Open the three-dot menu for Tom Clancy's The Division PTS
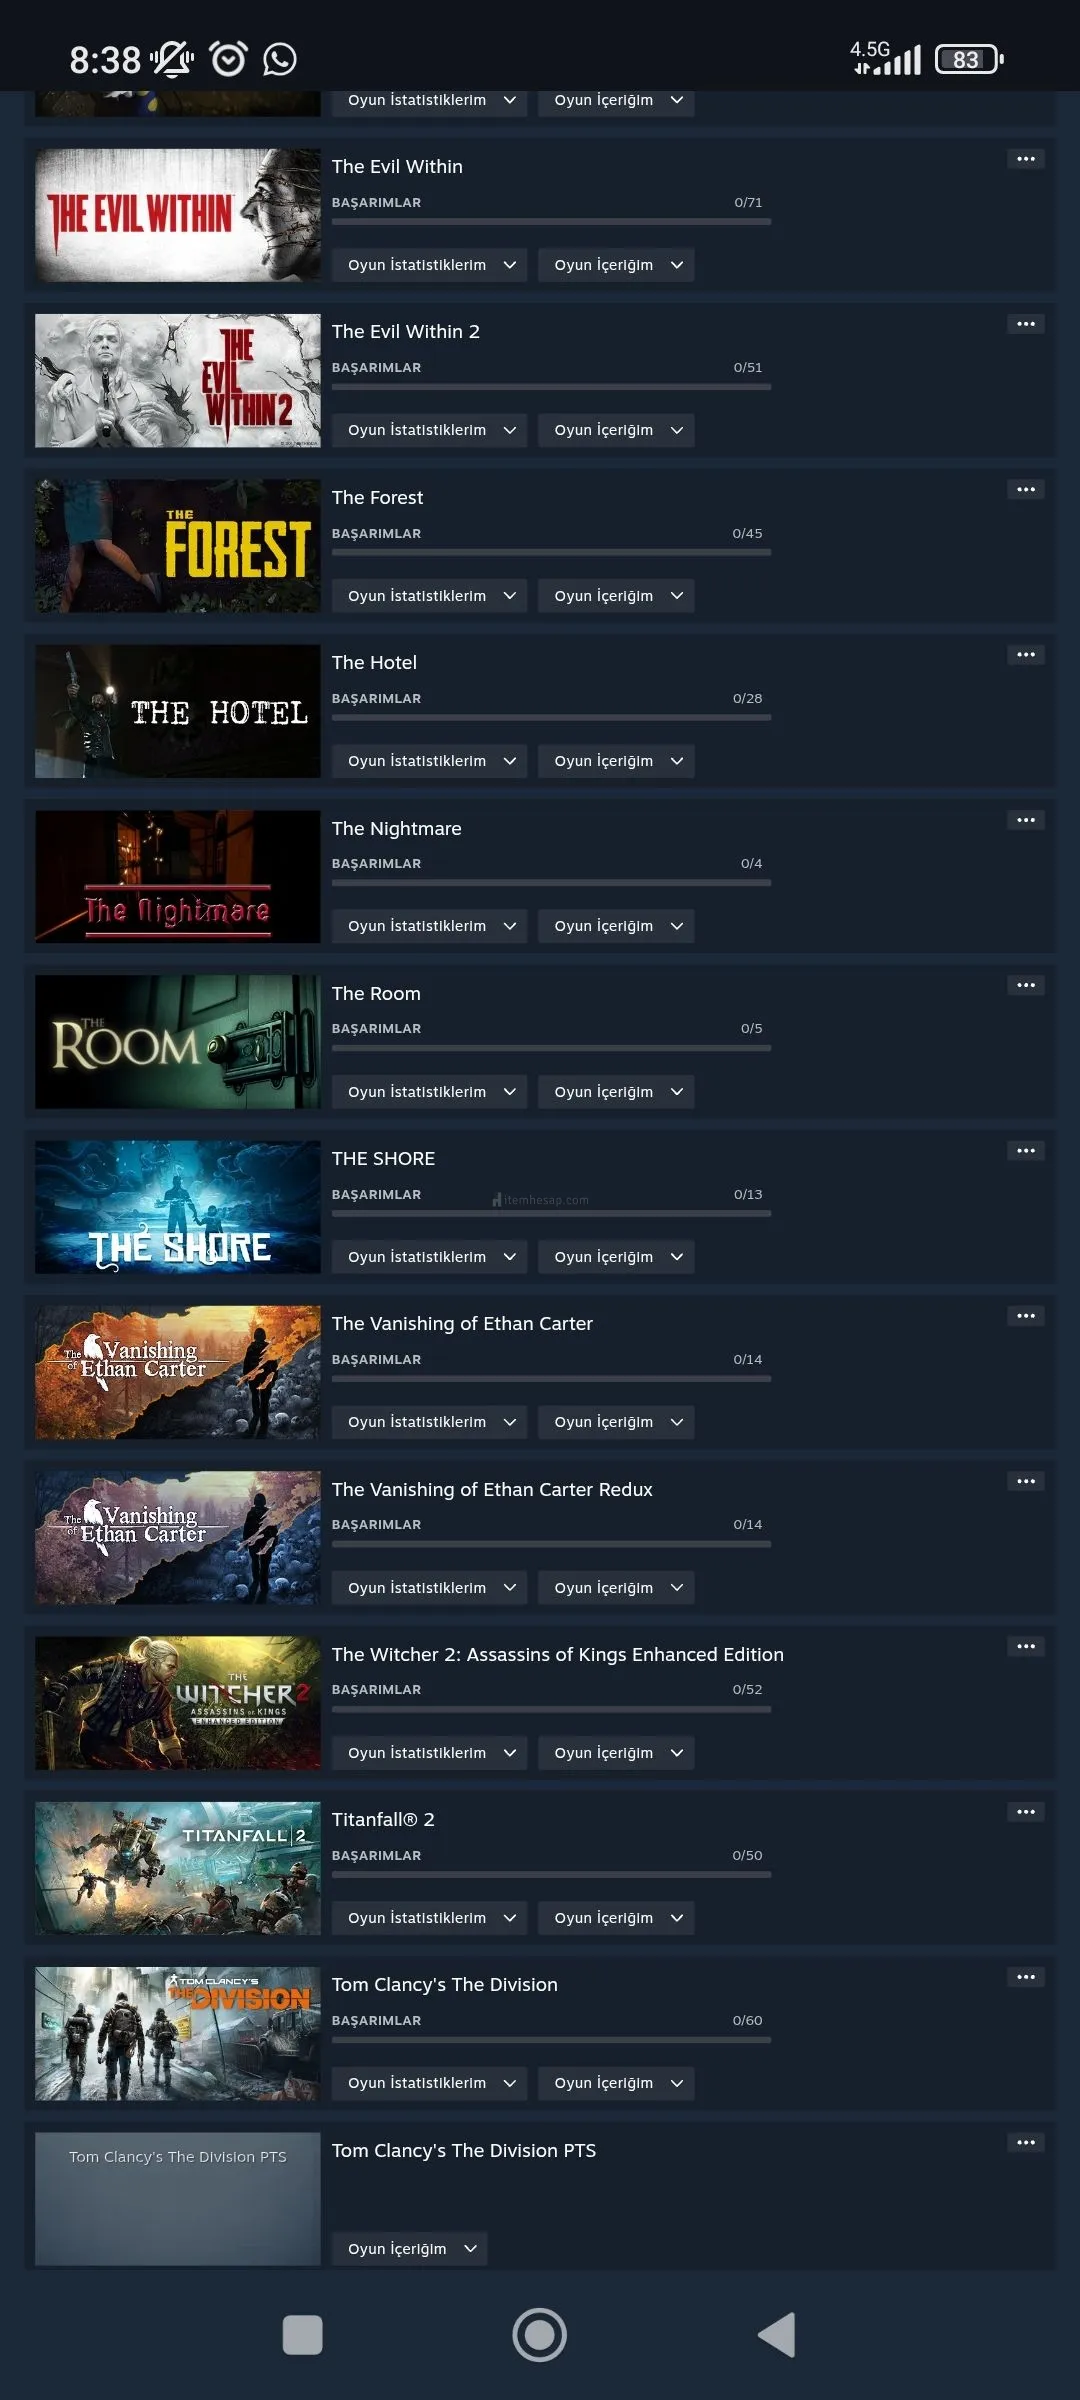1080x2400 pixels. pos(1025,2142)
